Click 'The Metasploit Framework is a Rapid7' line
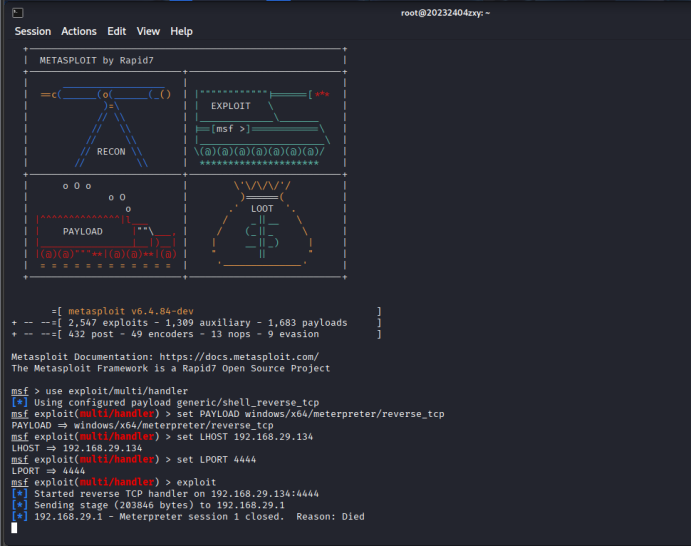692x546 pixels. click(170, 368)
